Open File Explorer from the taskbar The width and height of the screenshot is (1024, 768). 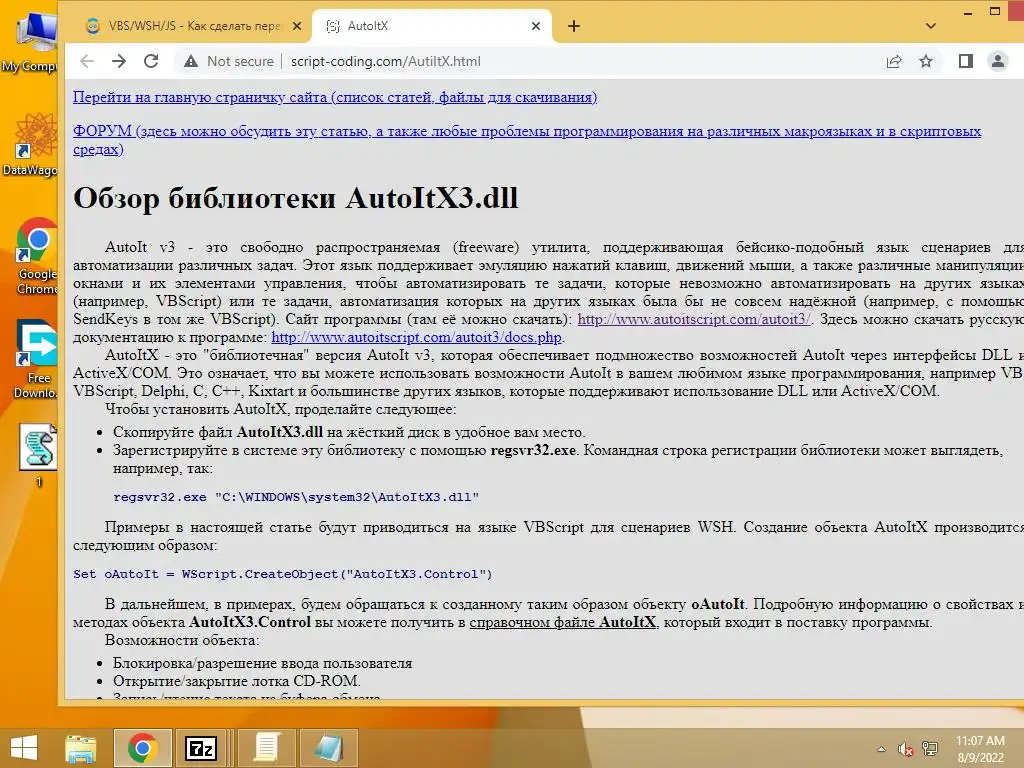coord(81,748)
